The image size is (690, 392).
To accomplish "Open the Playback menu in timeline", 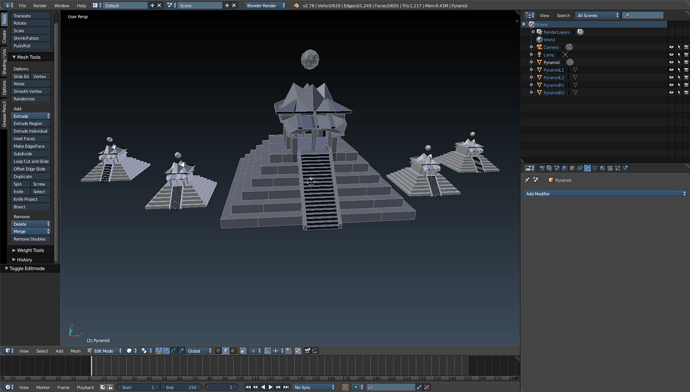I will [x=85, y=388].
